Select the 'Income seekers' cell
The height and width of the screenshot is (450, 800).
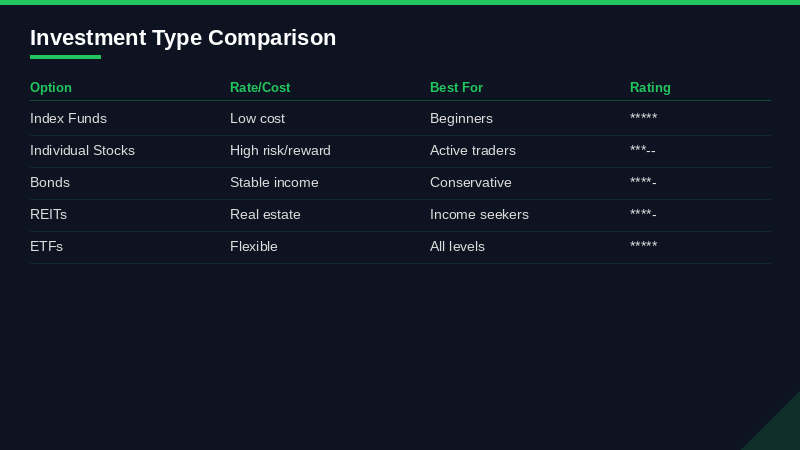(x=479, y=215)
